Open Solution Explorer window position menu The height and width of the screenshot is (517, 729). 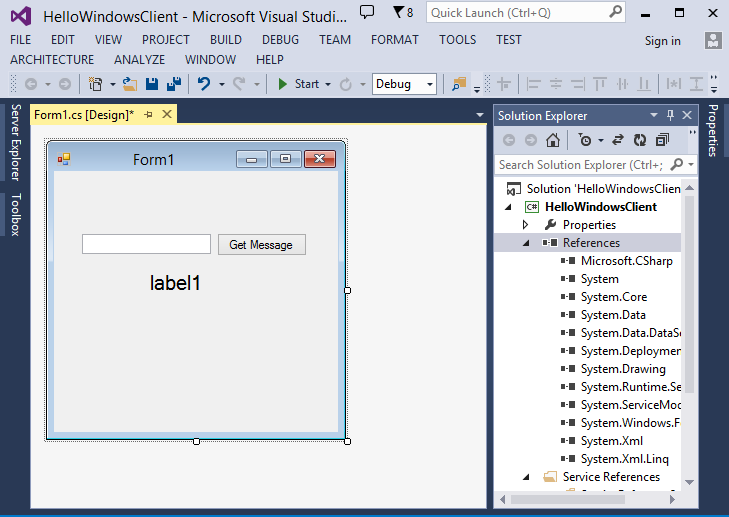click(x=654, y=115)
